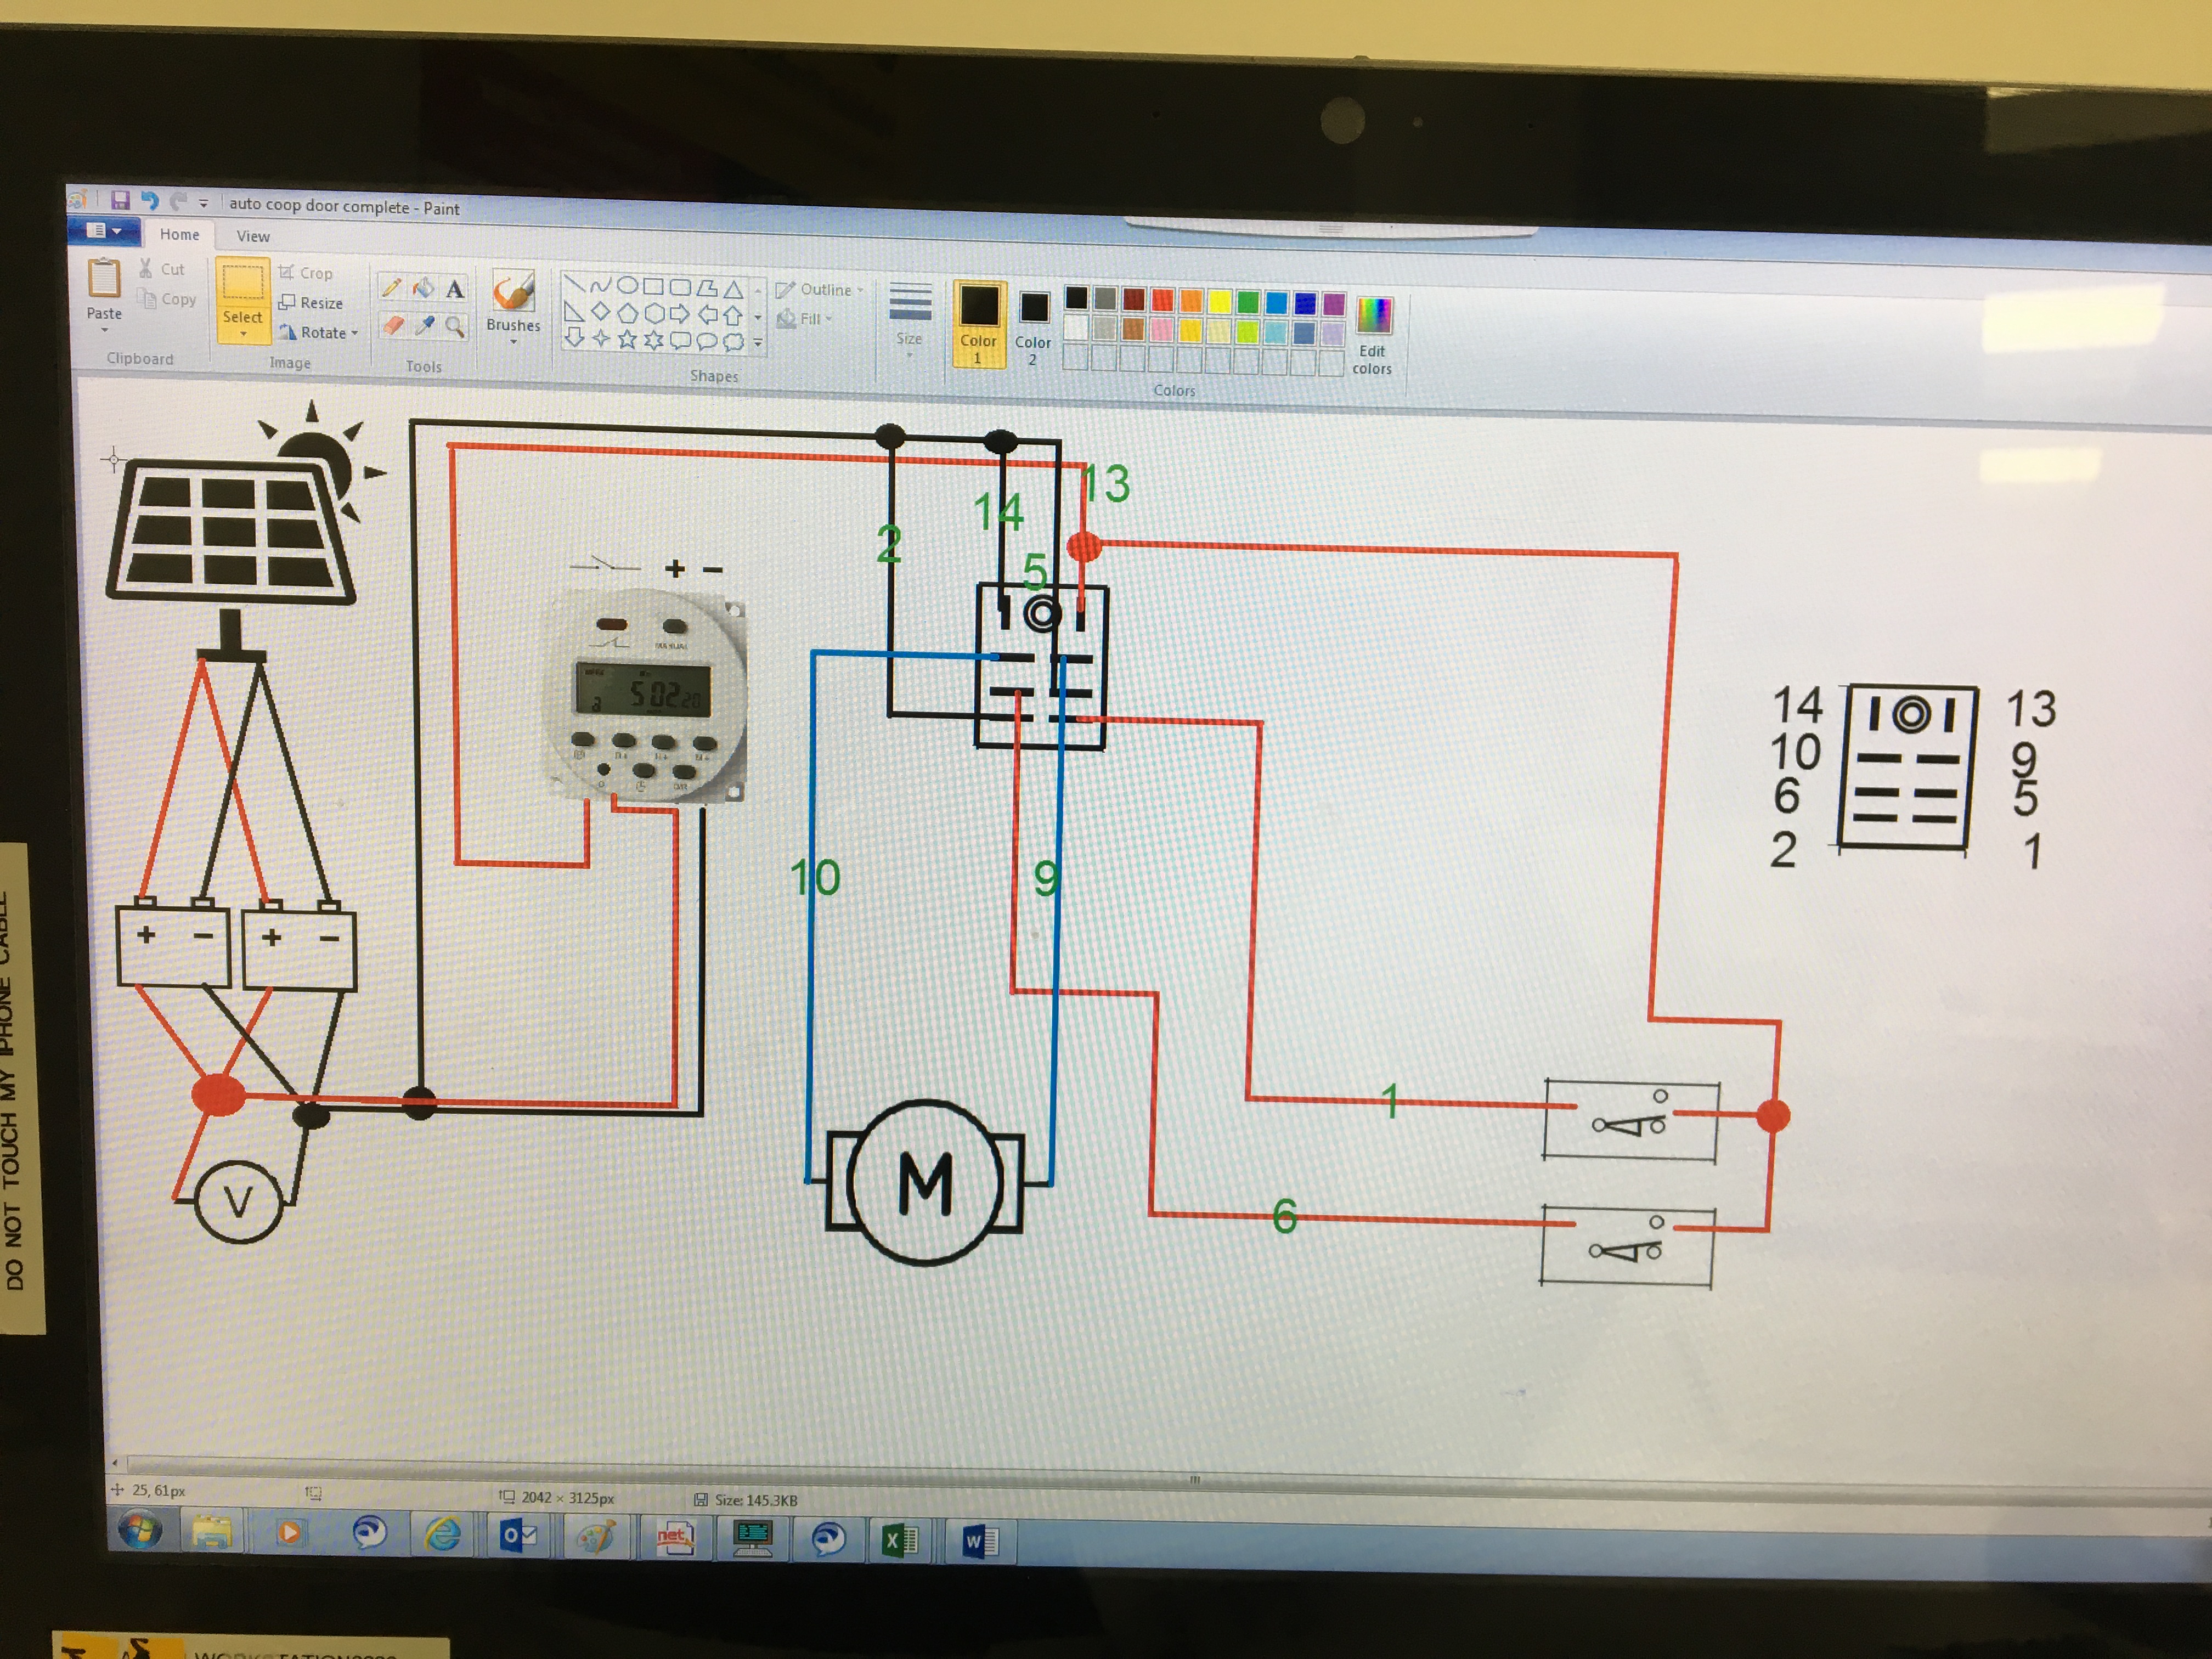Expand the Brushes dropdown arrow
The height and width of the screenshot is (1659, 2212).
coord(513,343)
